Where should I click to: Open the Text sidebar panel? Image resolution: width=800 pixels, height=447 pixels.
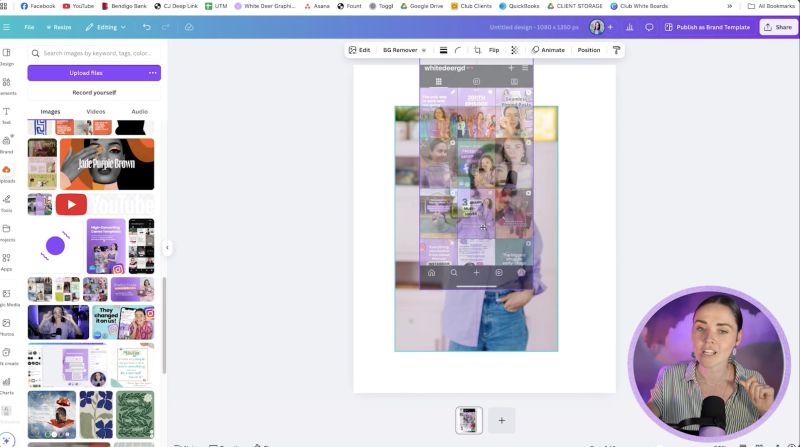click(7, 115)
